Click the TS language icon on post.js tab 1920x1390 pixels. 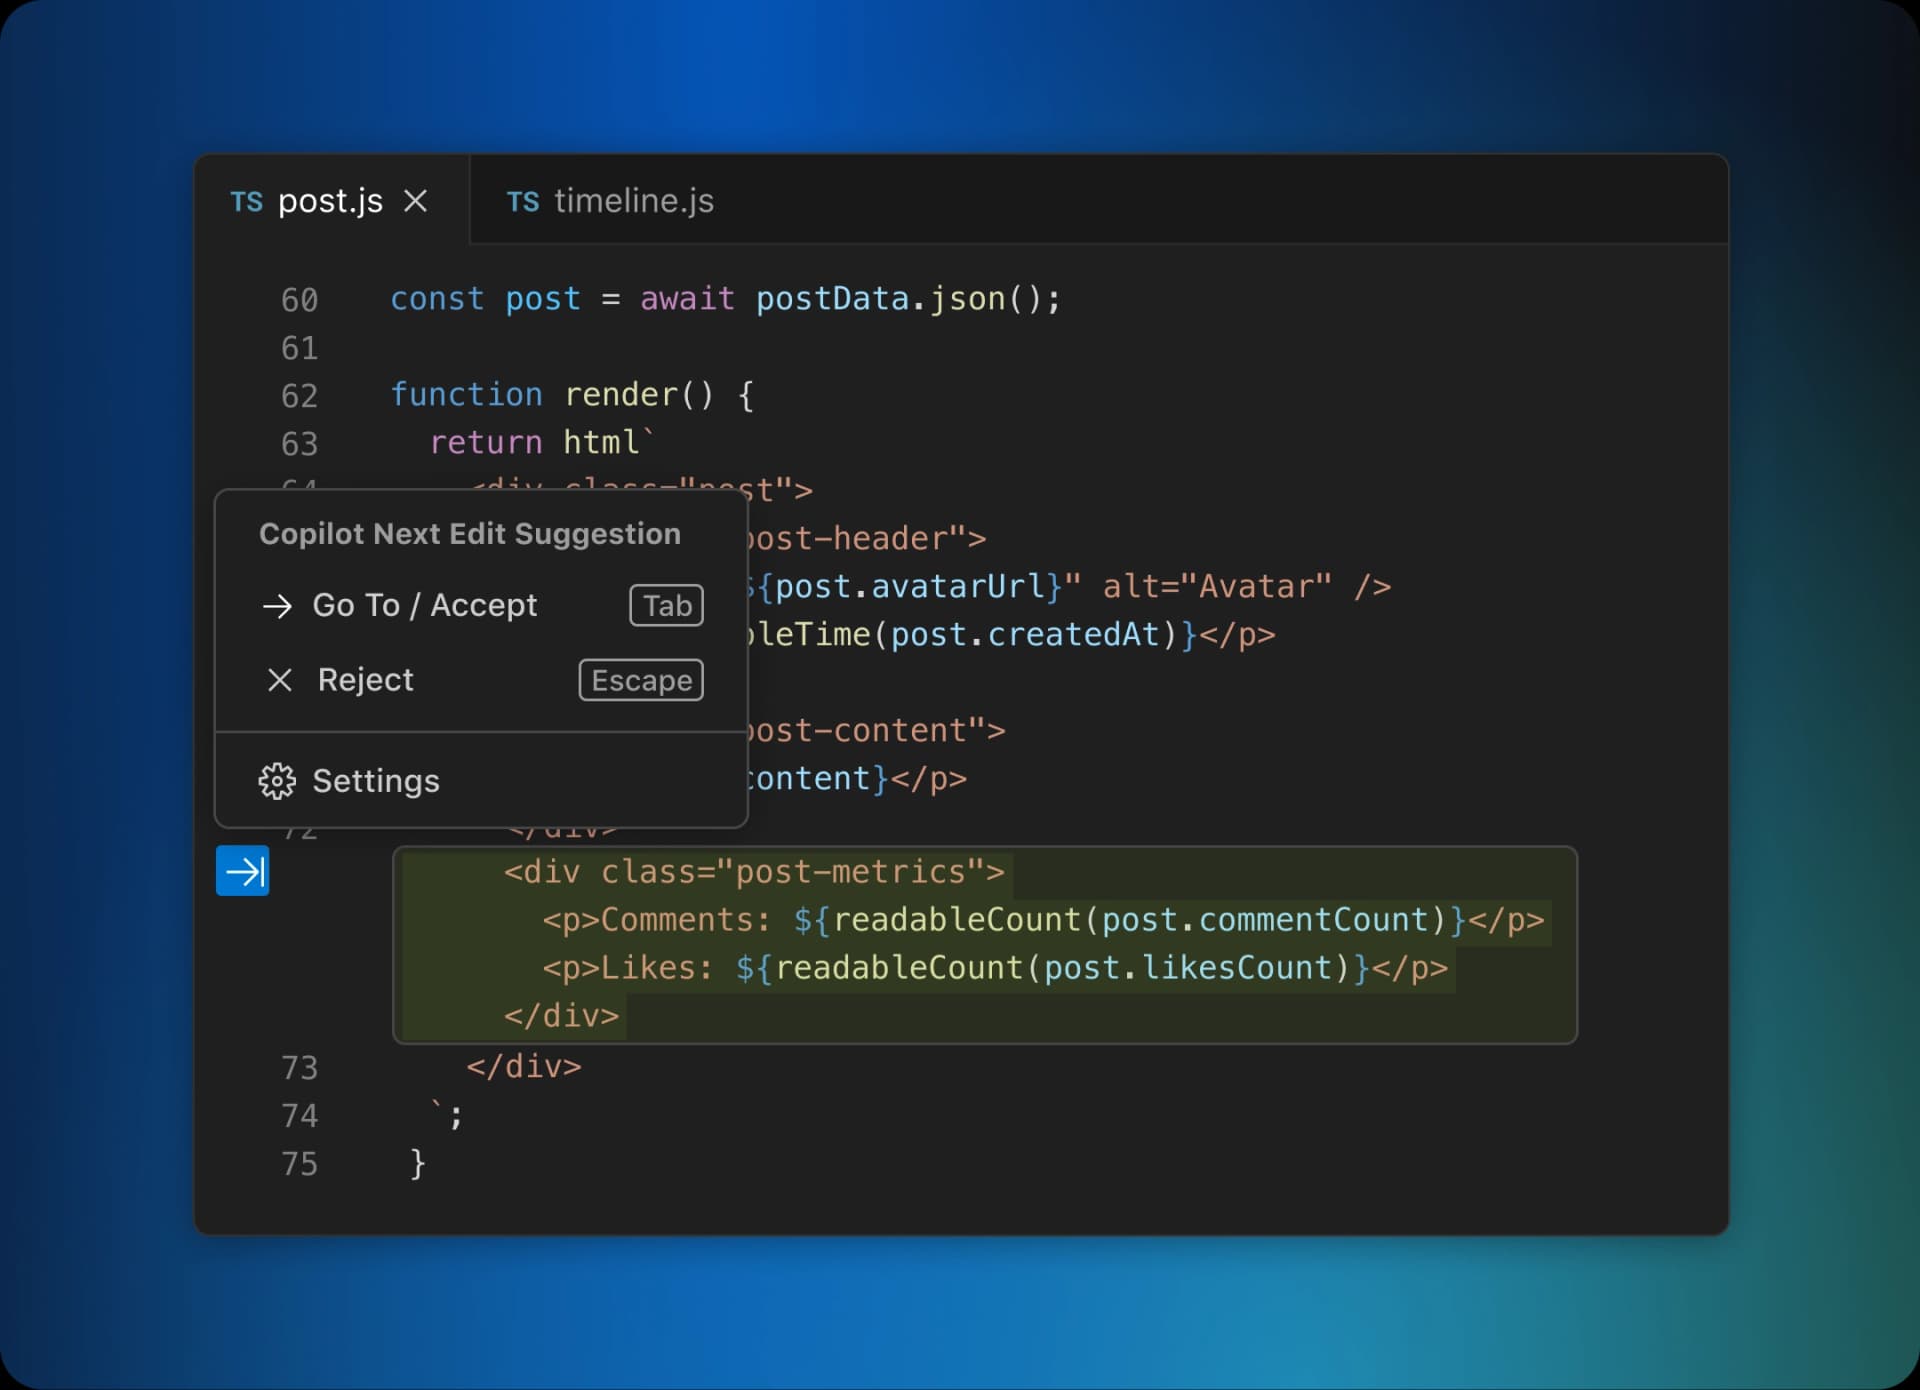tap(247, 201)
